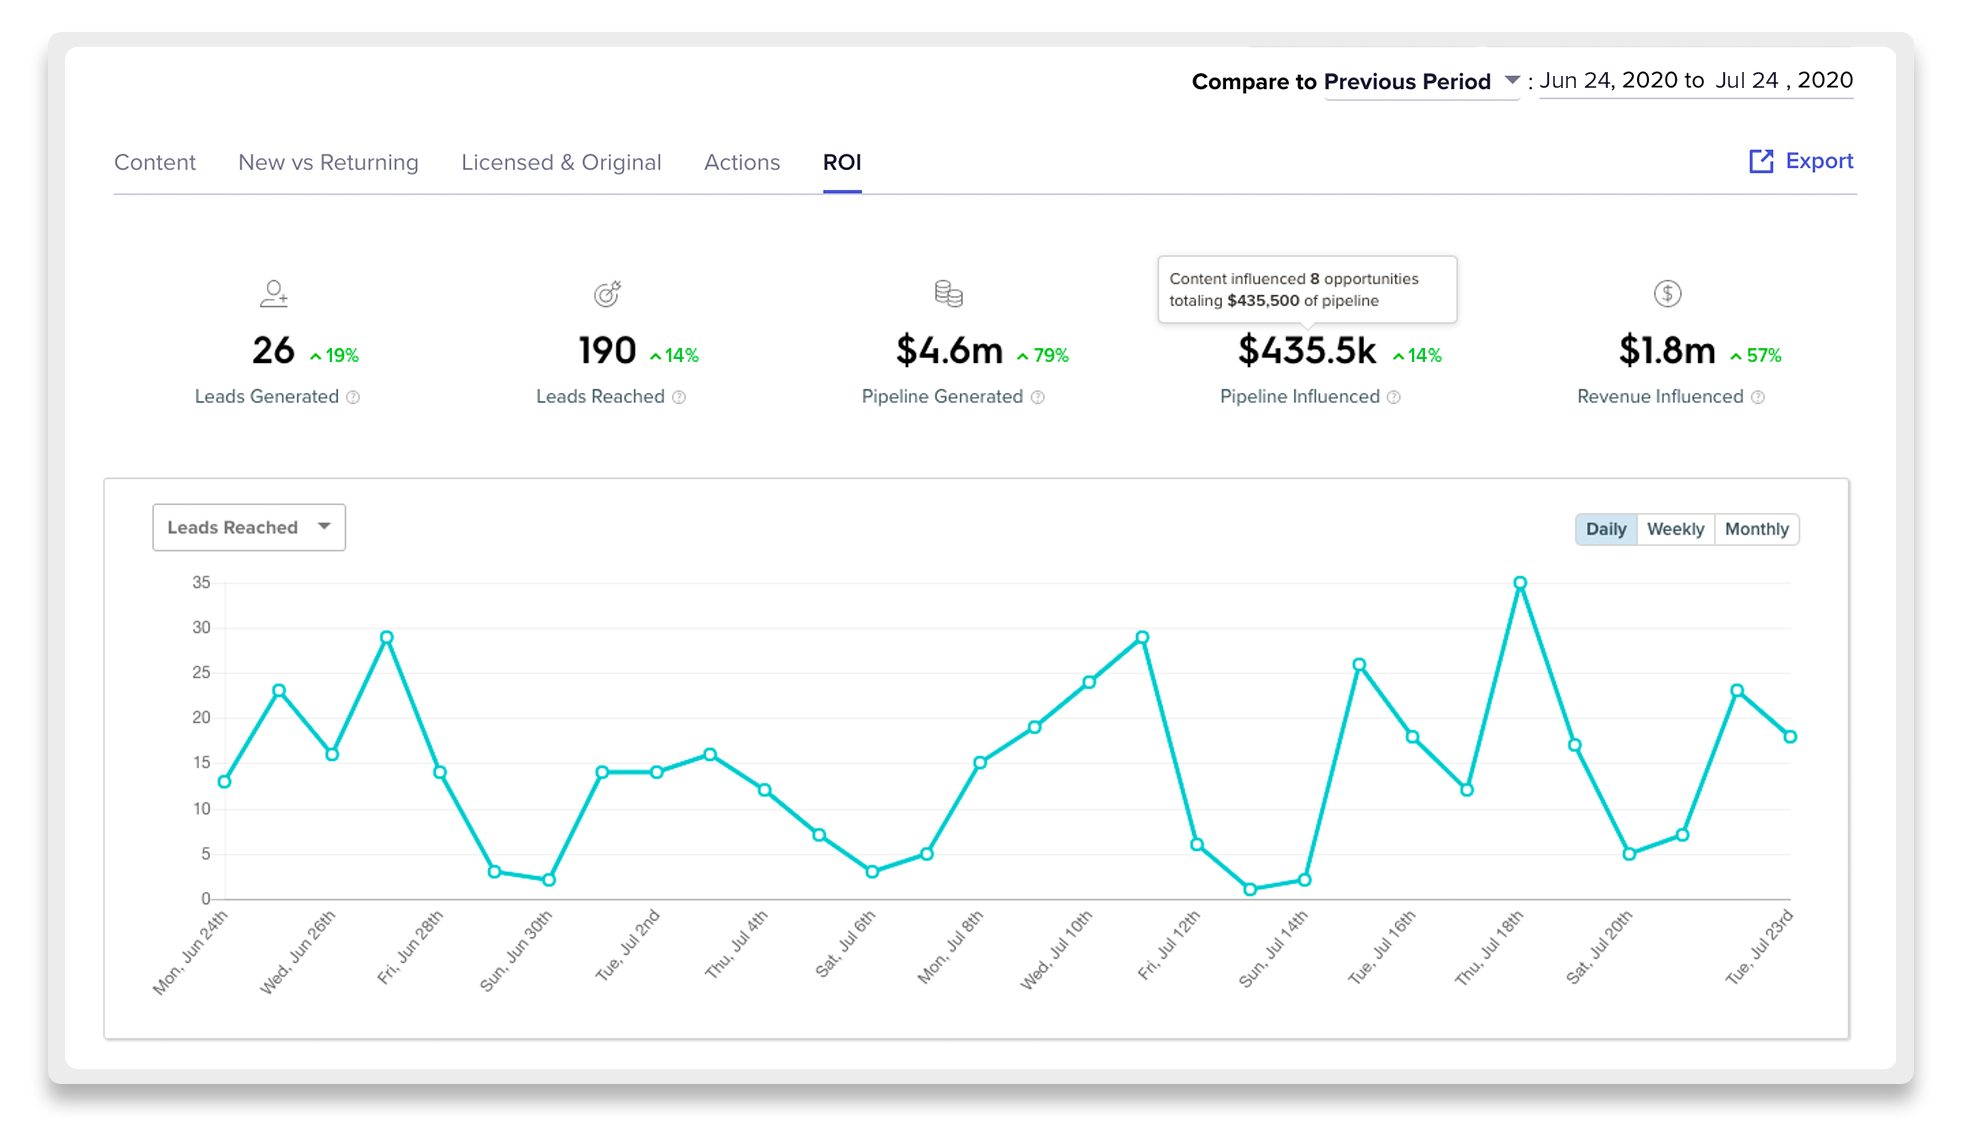Click the Jul 24, 2020 end date
Image resolution: width=1962 pixels, height=1141 pixels.
tap(1784, 80)
